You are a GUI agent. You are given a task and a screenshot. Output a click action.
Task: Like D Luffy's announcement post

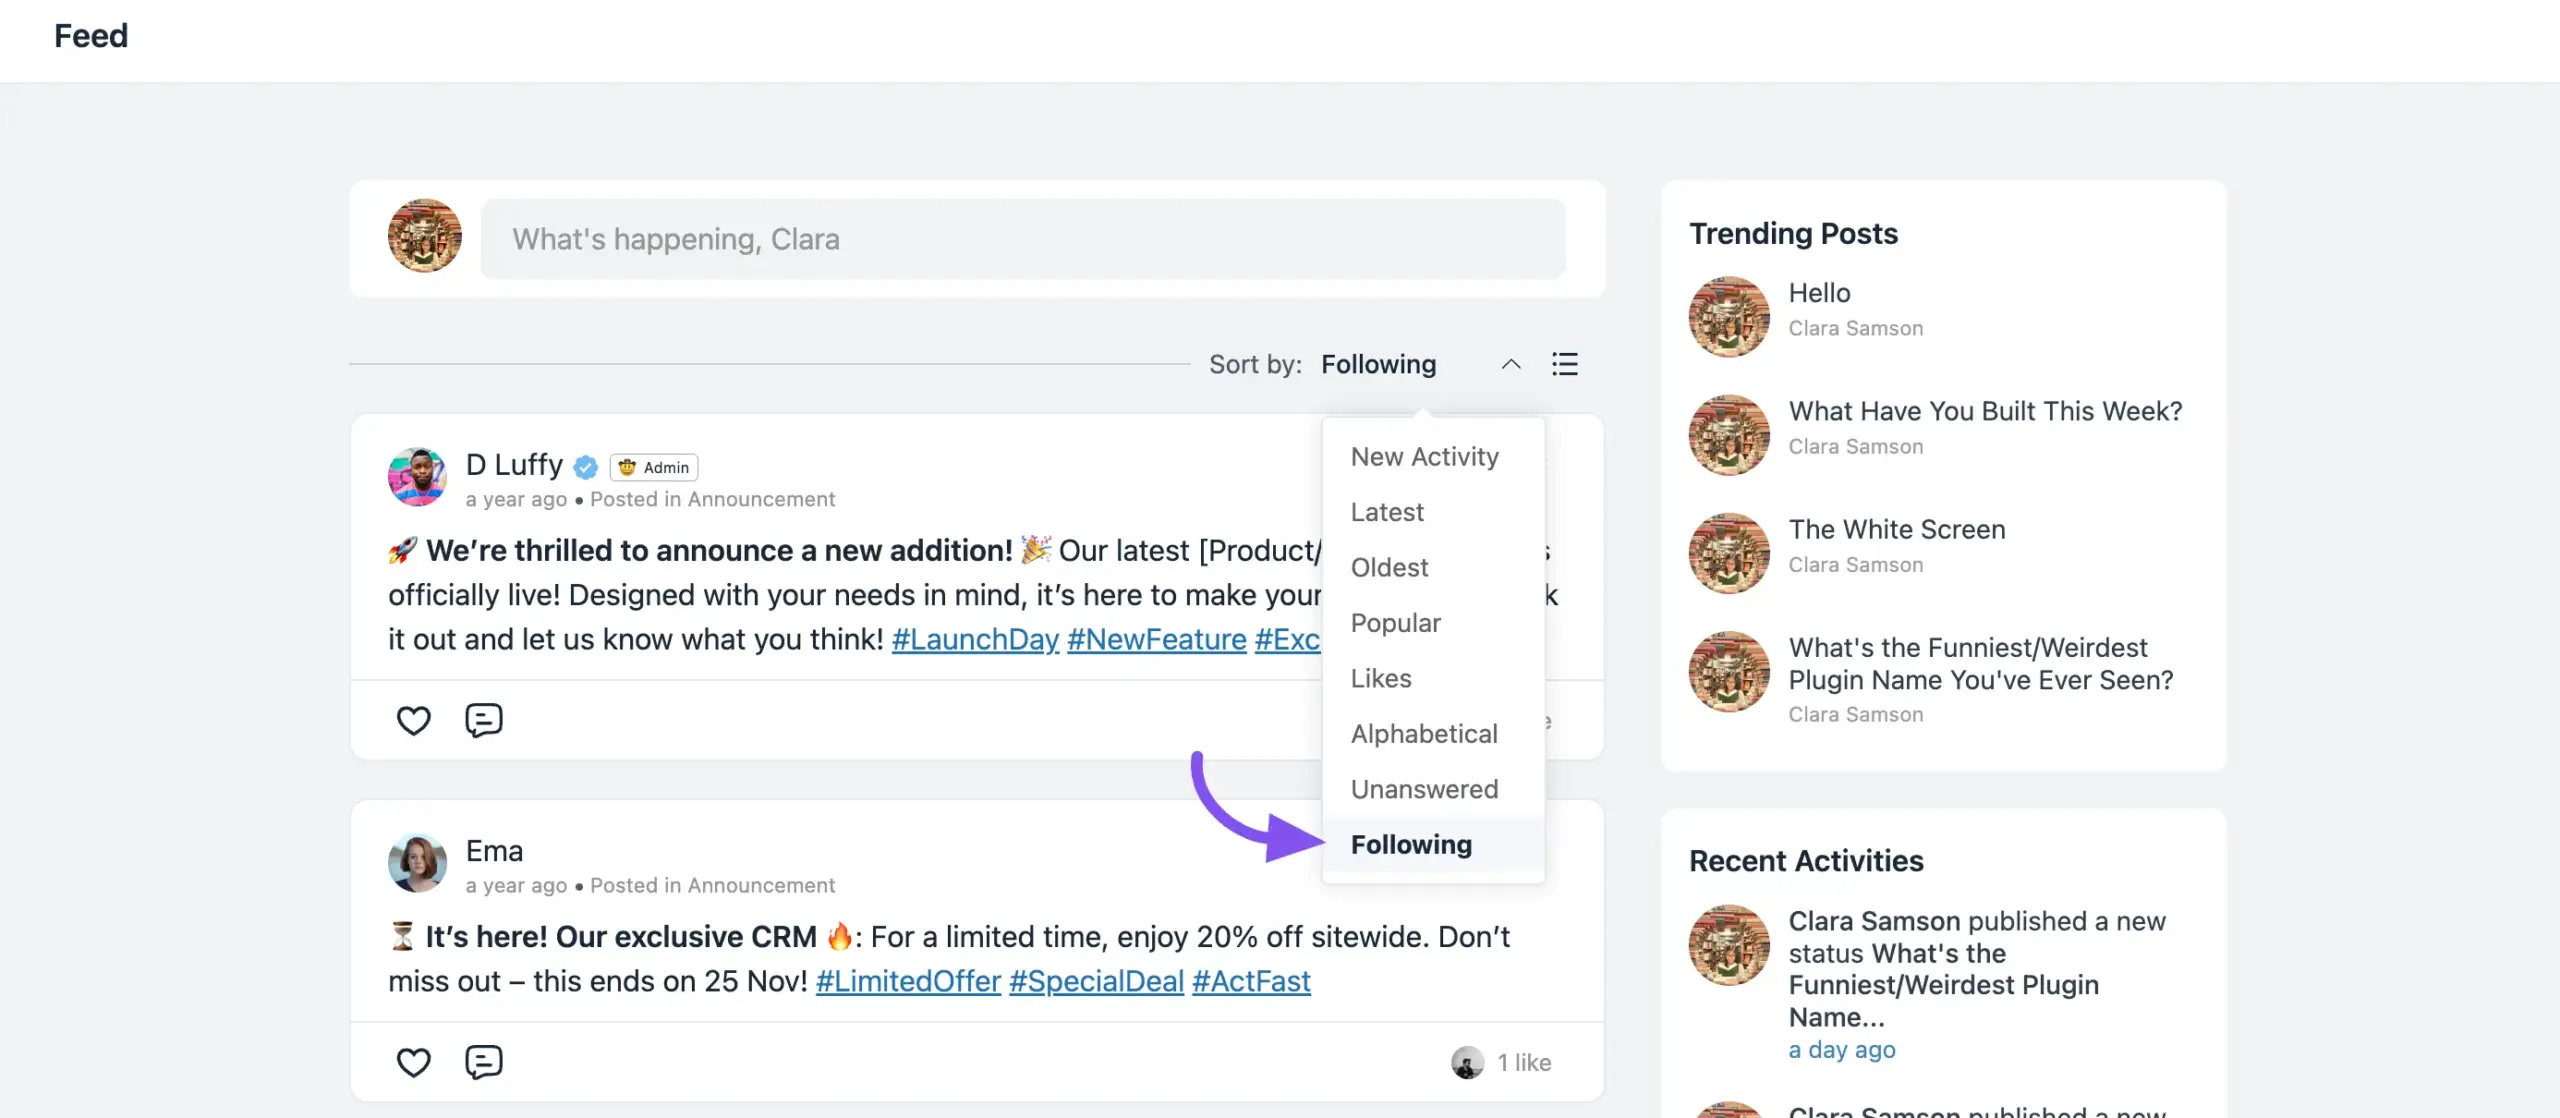pos(413,720)
